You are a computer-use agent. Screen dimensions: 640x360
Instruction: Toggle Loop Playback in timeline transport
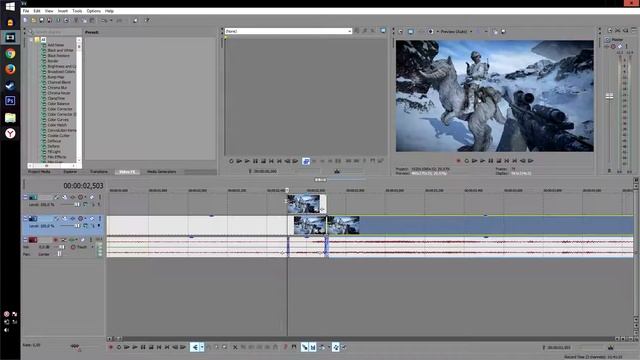coord(119,347)
